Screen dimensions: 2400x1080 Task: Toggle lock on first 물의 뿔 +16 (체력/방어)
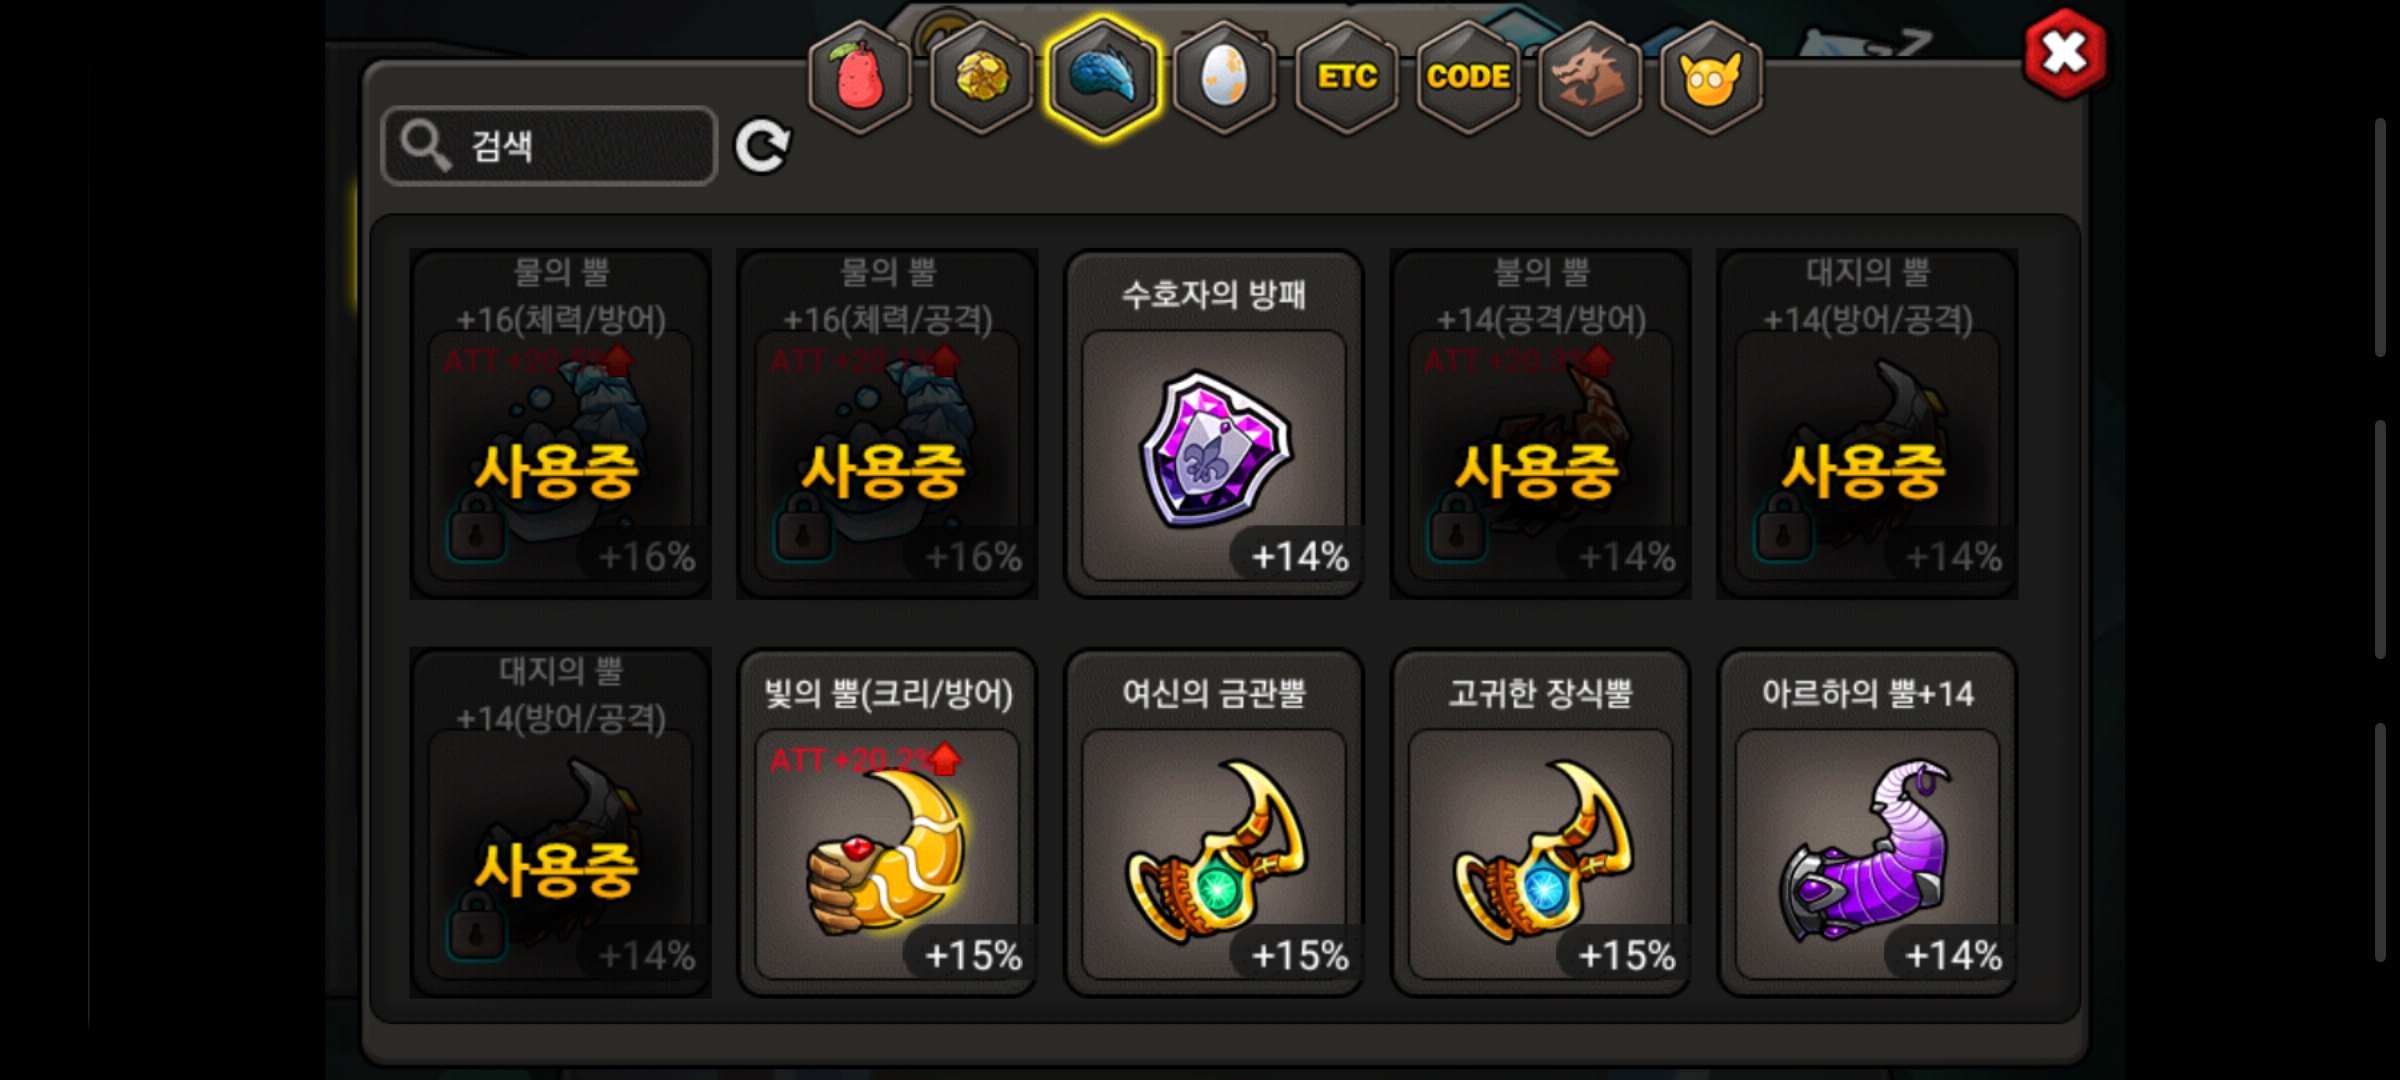(477, 532)
